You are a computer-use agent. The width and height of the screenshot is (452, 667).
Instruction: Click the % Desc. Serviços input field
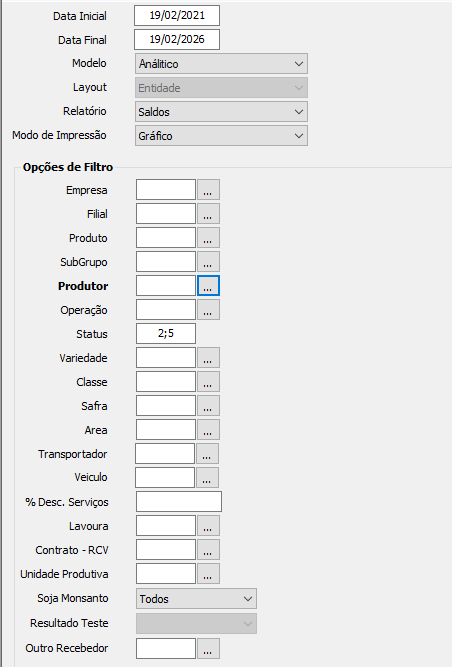pyautogui.click(x=179, y=502)
